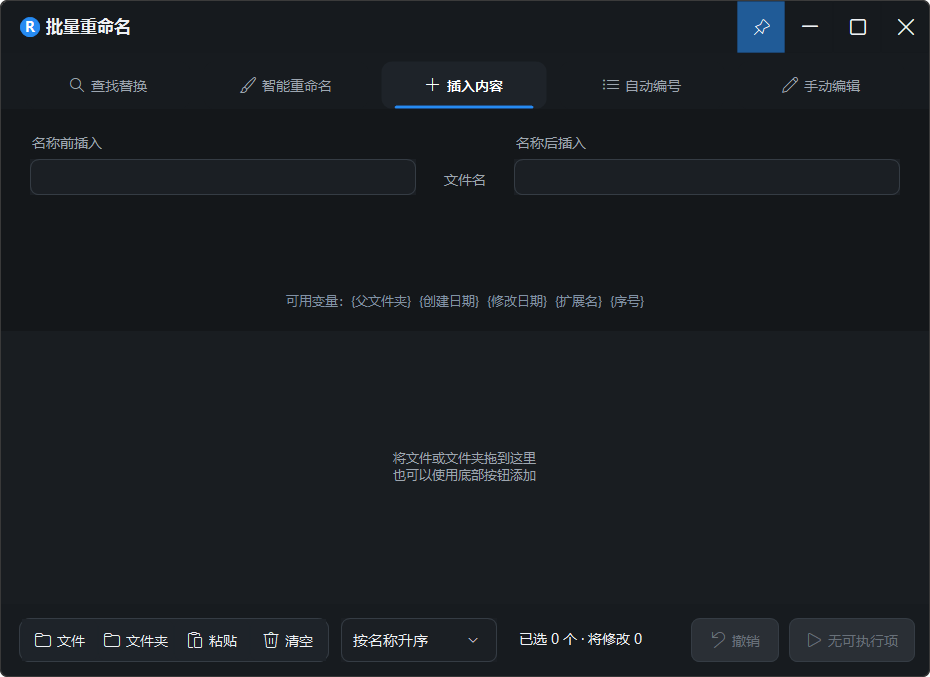Open the 手动编辑 tab
930x677 pixels.
pyautogui.click(x=821, y=85)
